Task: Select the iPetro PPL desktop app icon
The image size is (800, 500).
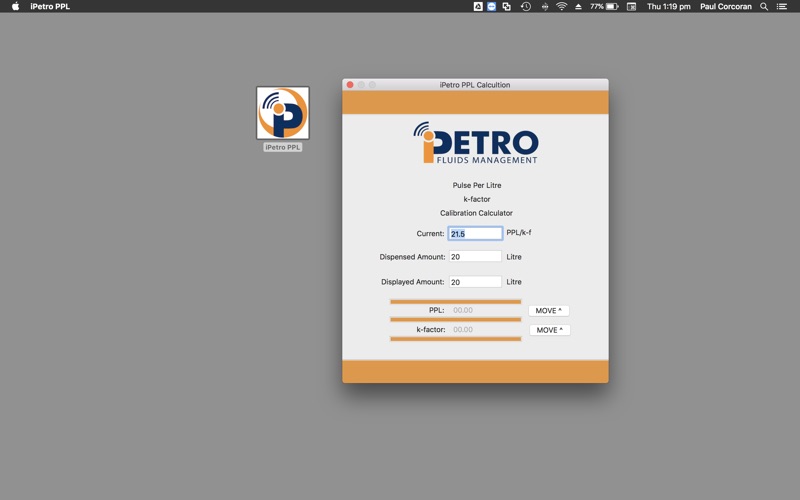Action: (283, 113)
